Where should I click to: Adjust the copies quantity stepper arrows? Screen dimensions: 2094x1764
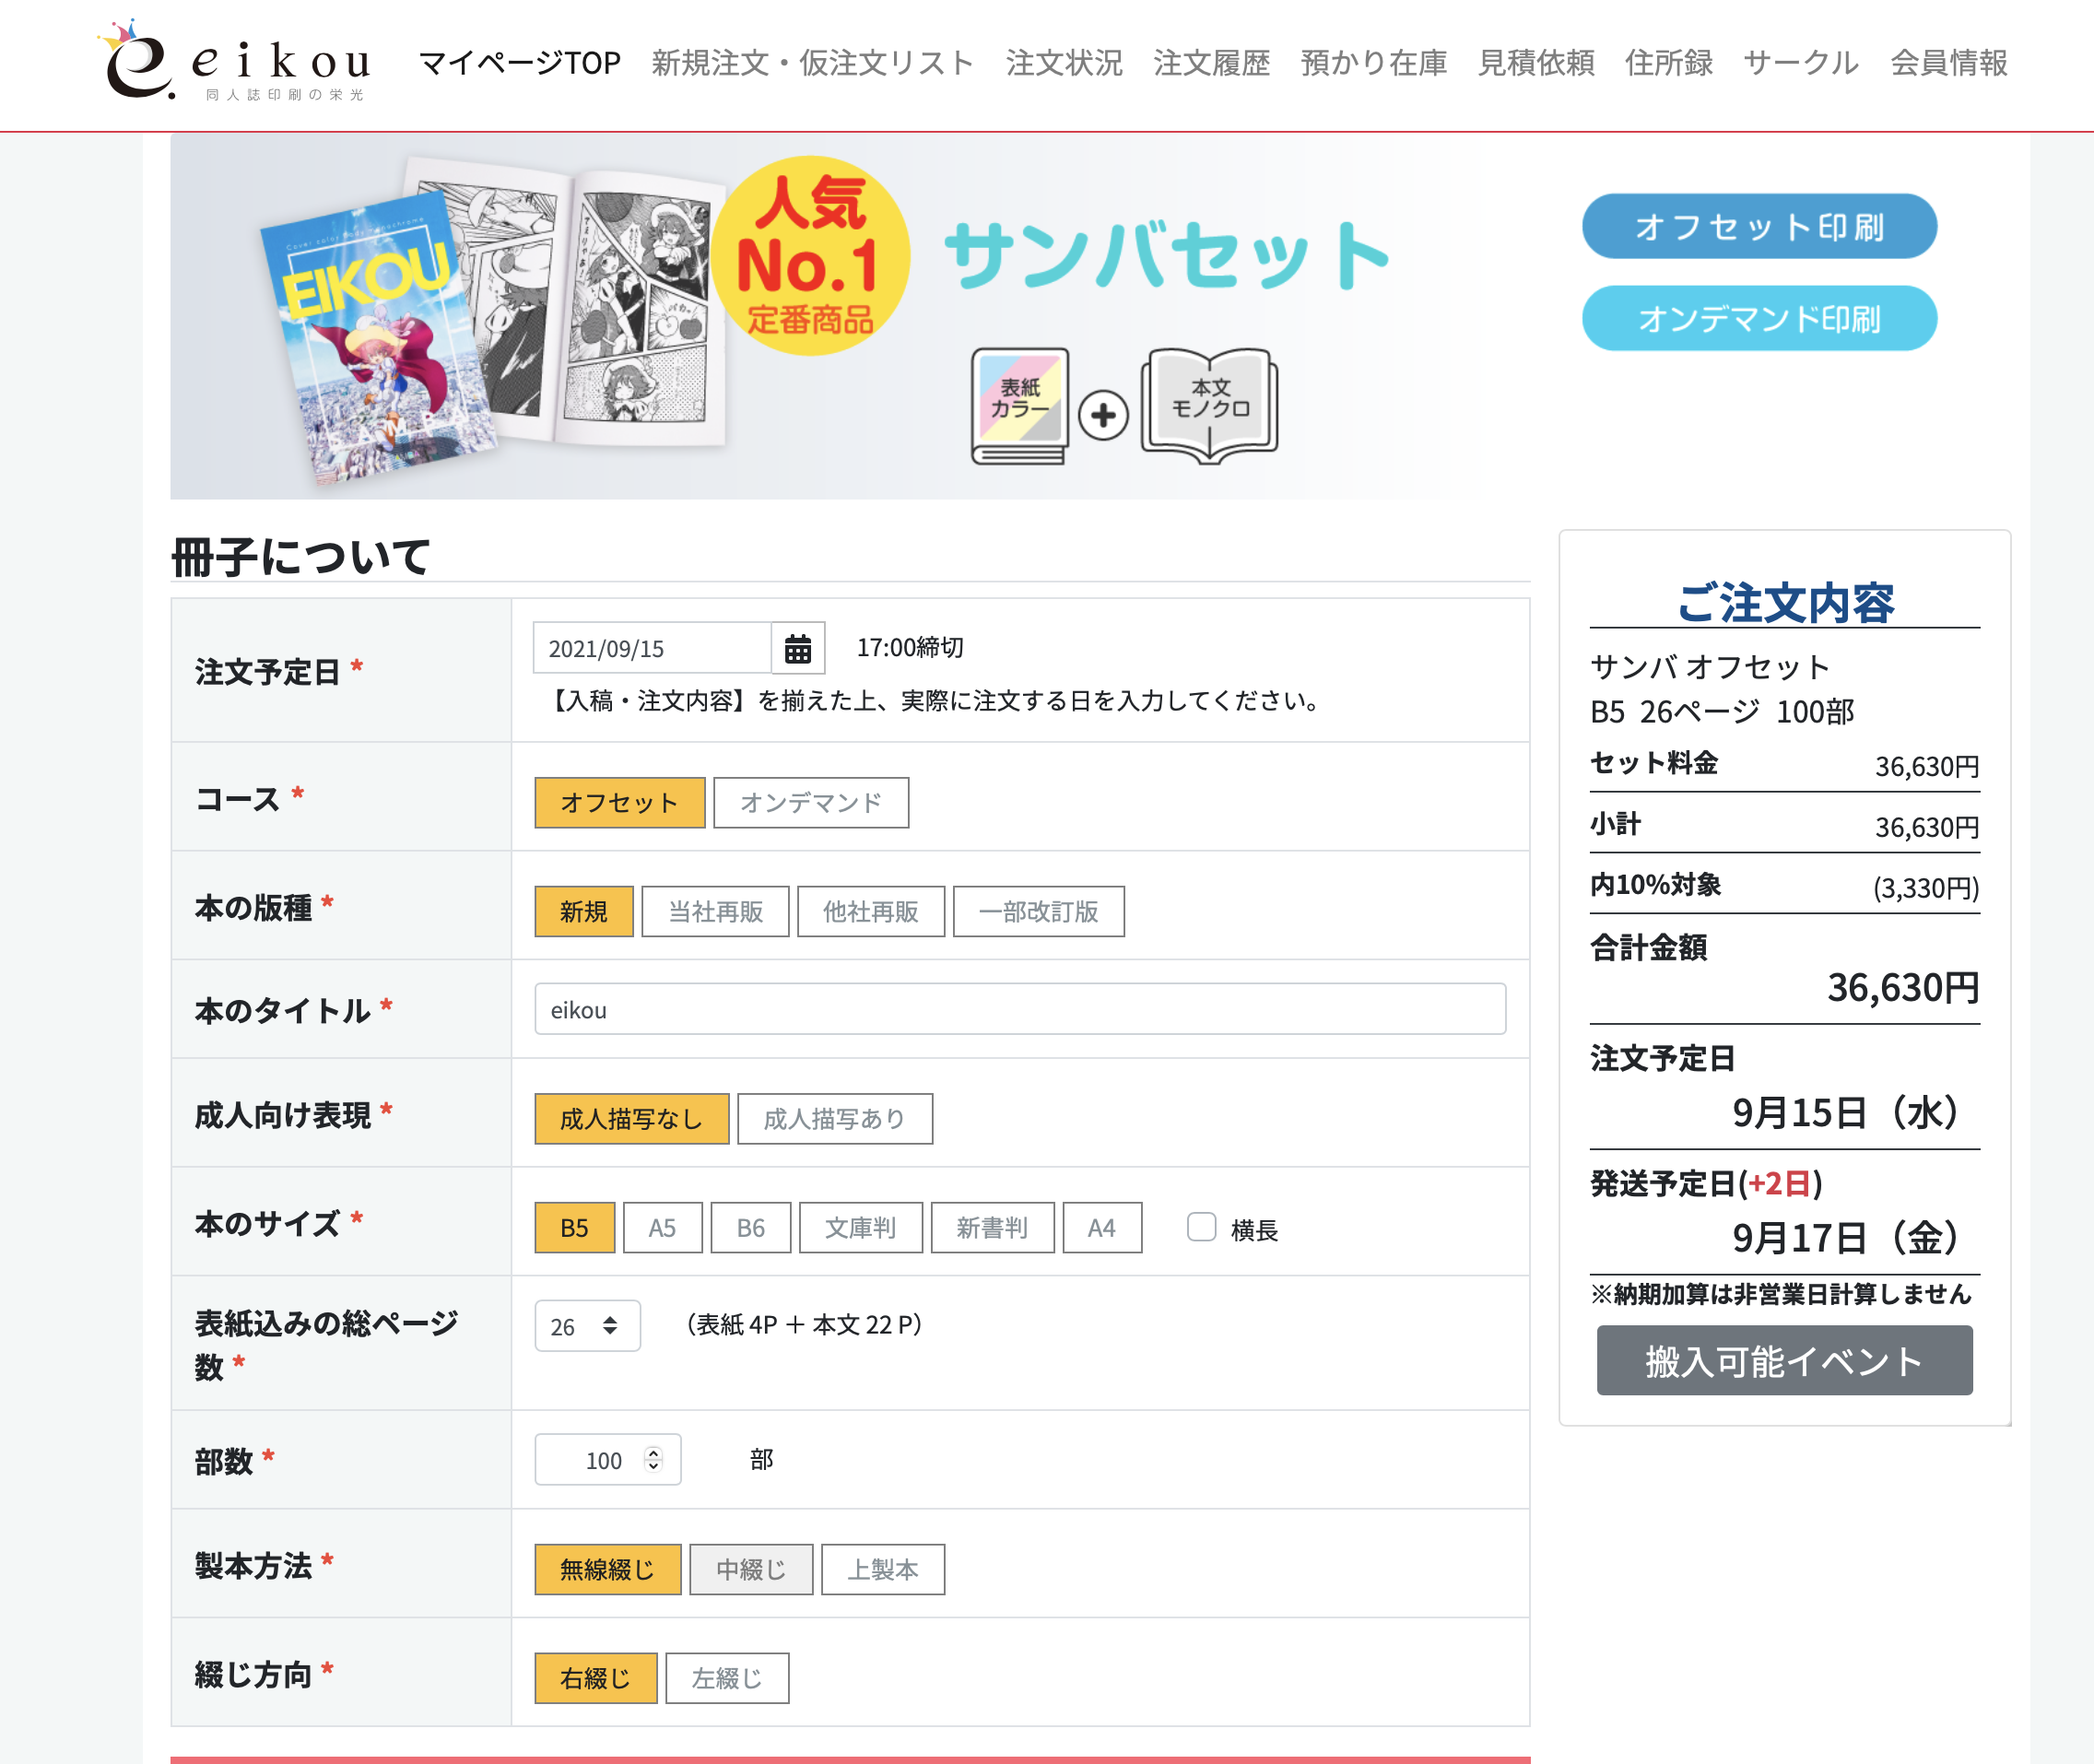coord(653,1460)
